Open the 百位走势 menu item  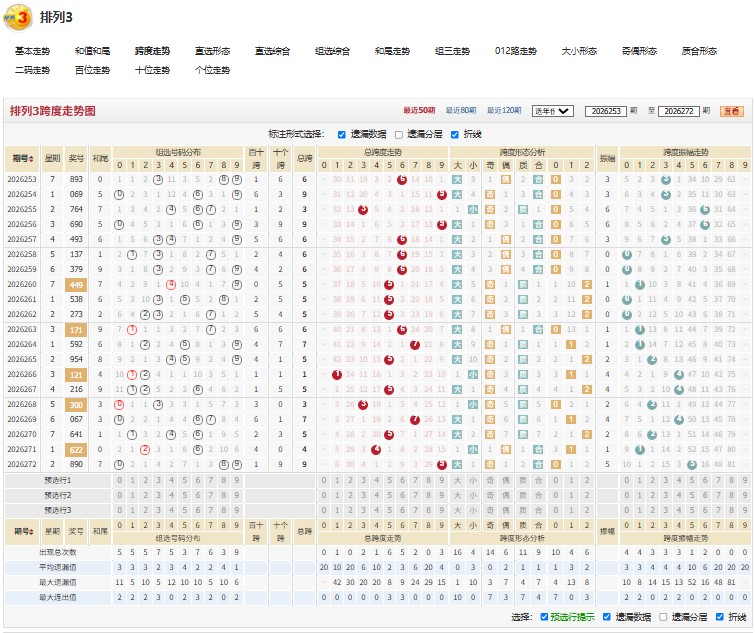click(92, 70)
